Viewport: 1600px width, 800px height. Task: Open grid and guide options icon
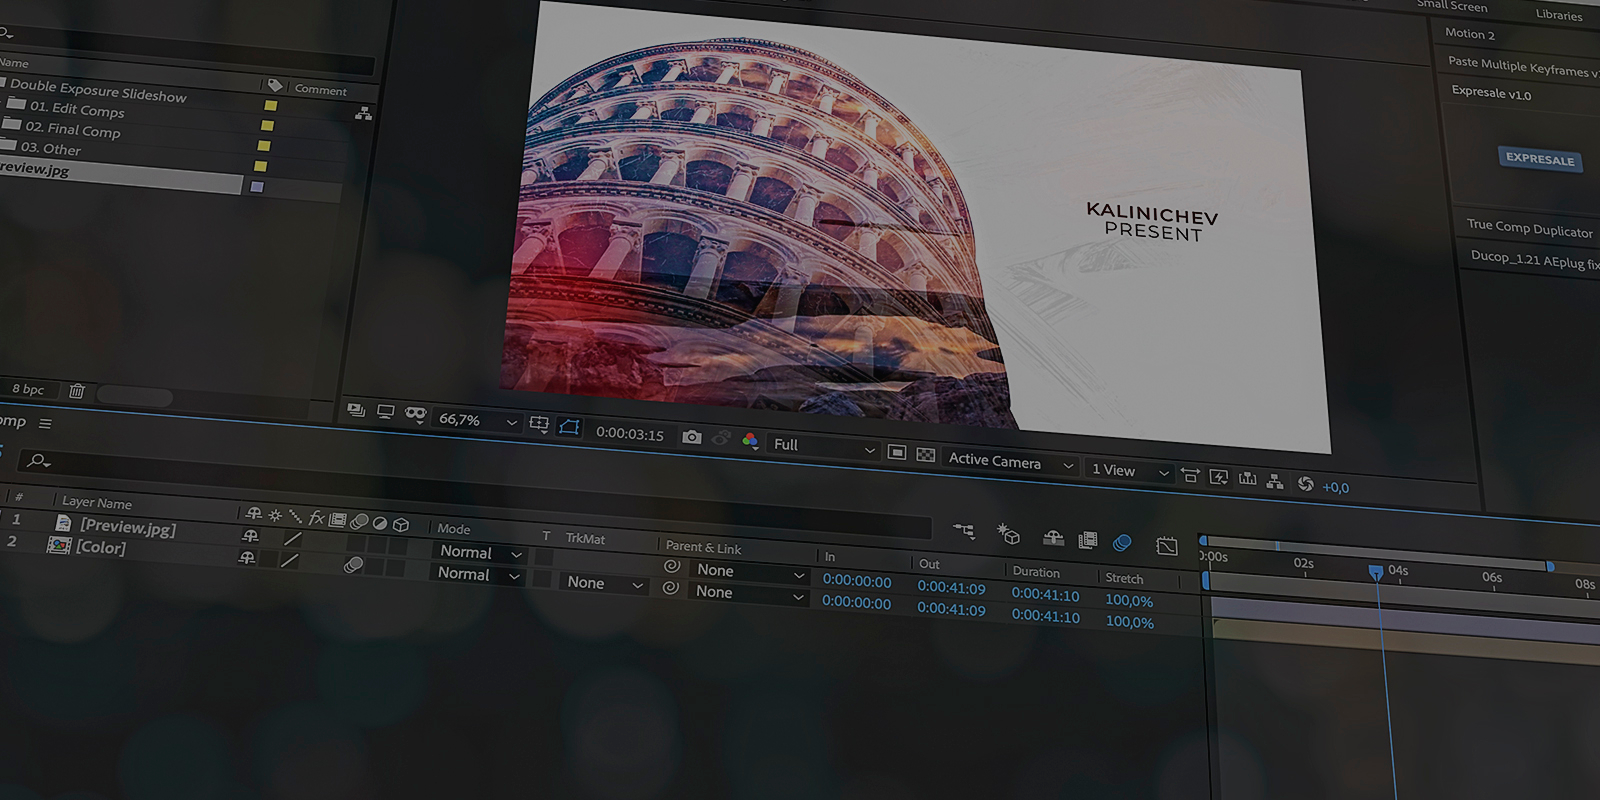click(539, 424)
